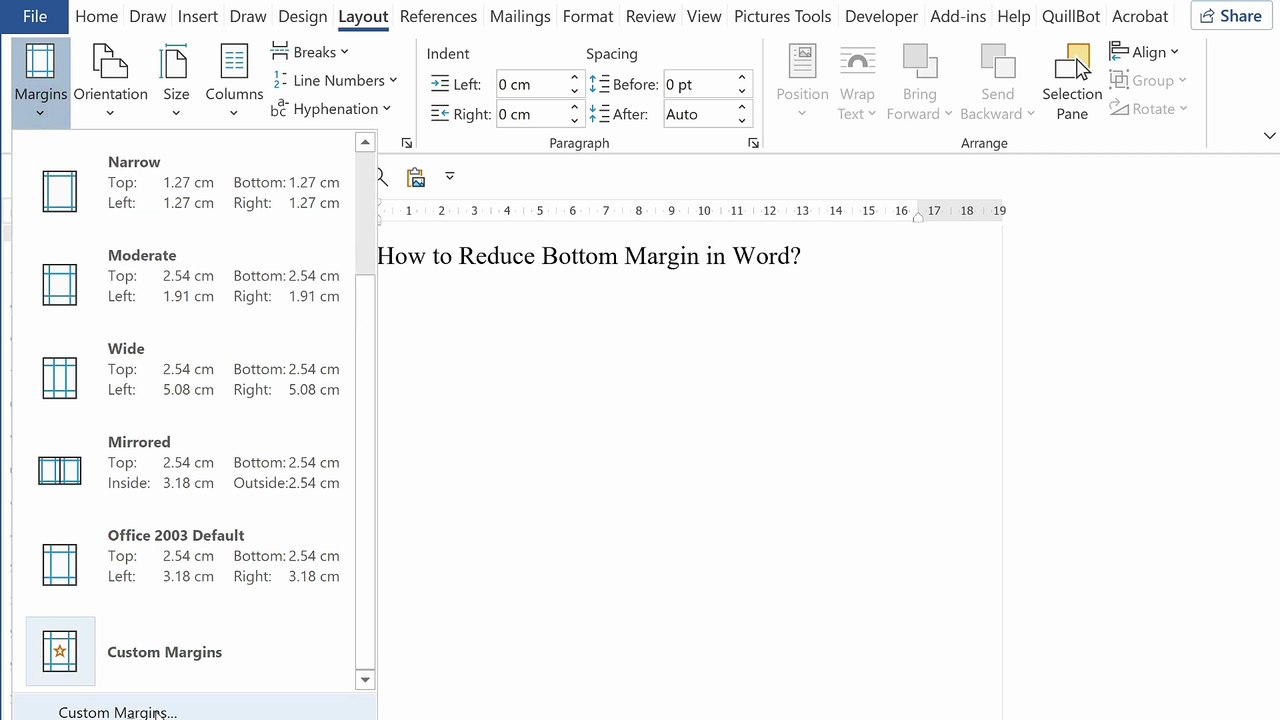Open the Align dropdown
This screenshot has width=1280, height=720.
1144,52
